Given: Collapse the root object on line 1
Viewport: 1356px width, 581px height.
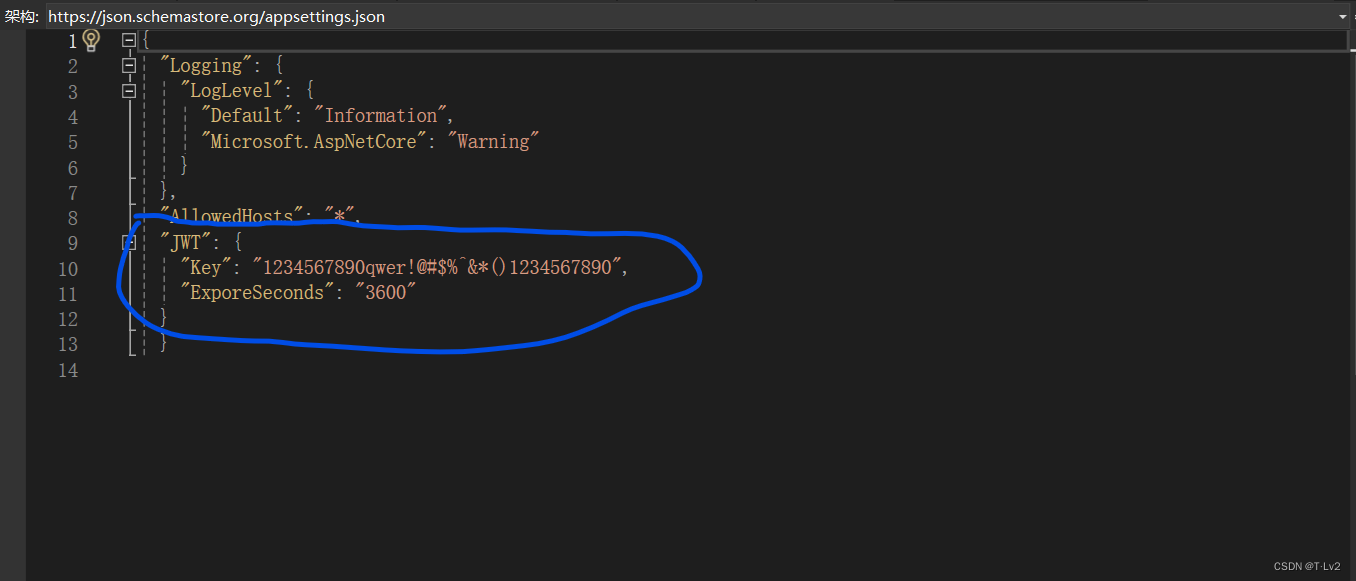Looking at the screenshot, I should click(x=128, y=40).
